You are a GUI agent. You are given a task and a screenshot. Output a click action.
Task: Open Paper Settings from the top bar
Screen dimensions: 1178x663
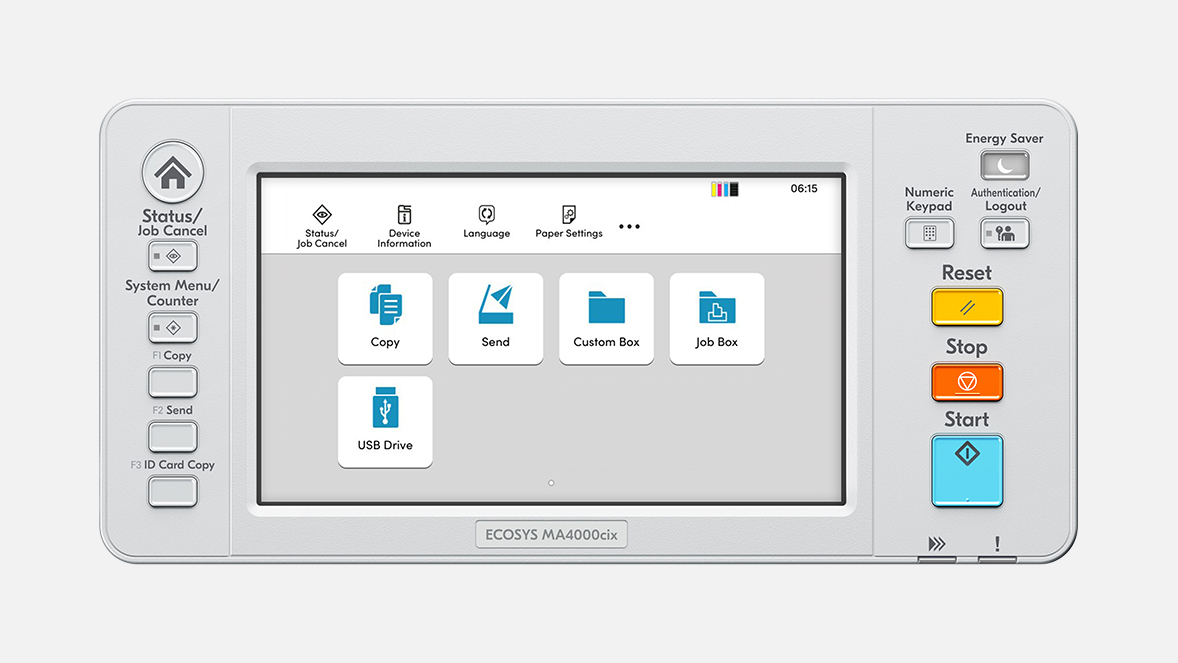[568, 222]
